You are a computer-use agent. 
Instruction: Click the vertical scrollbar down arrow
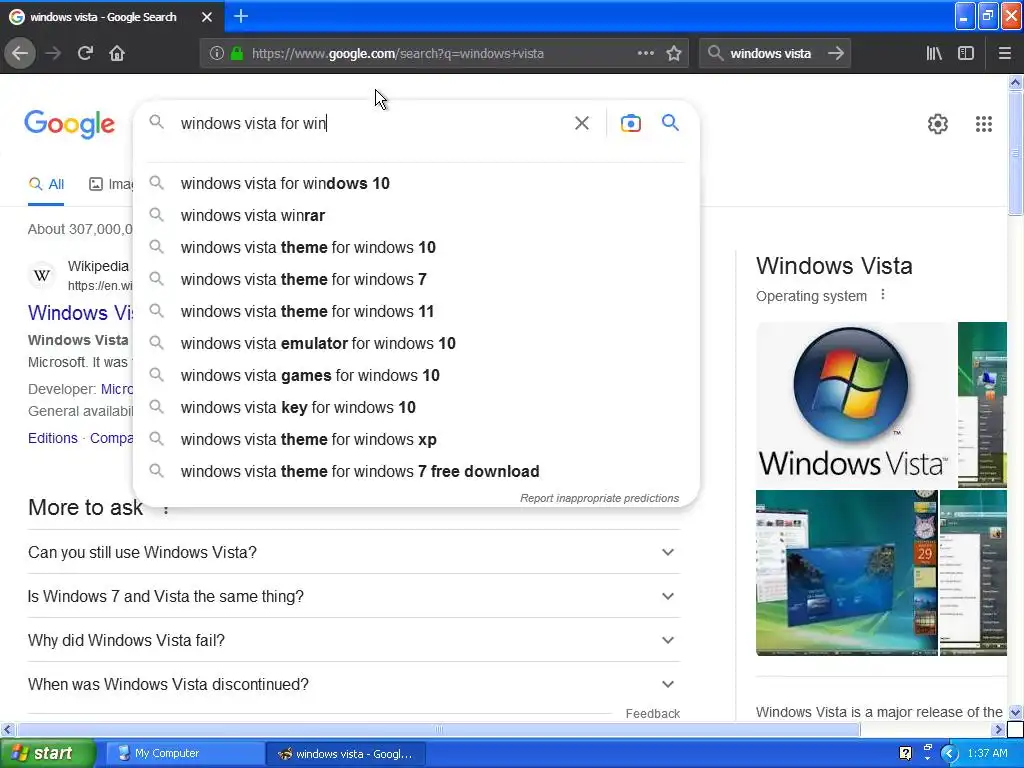coord(1016,712)
